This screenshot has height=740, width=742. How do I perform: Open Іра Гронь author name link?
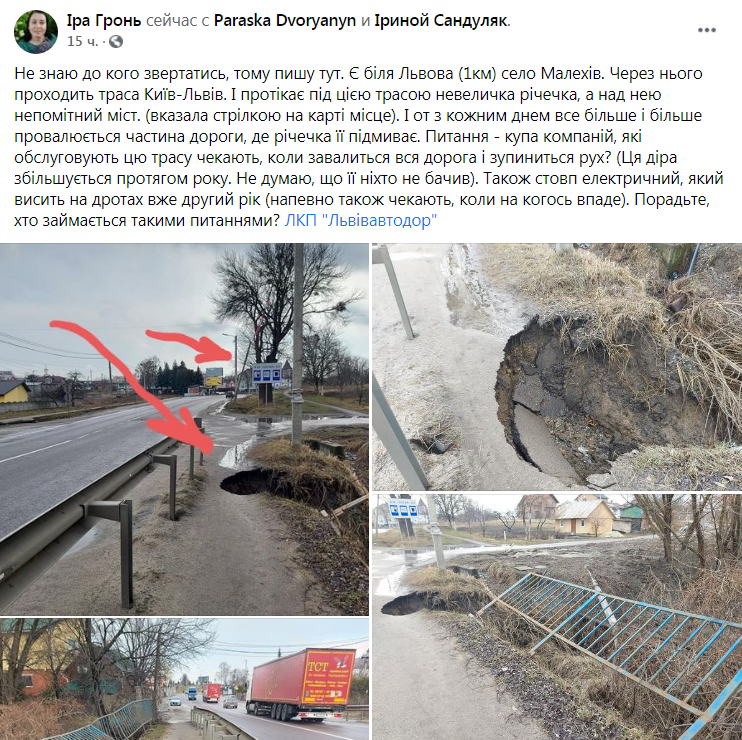[104, 21]
